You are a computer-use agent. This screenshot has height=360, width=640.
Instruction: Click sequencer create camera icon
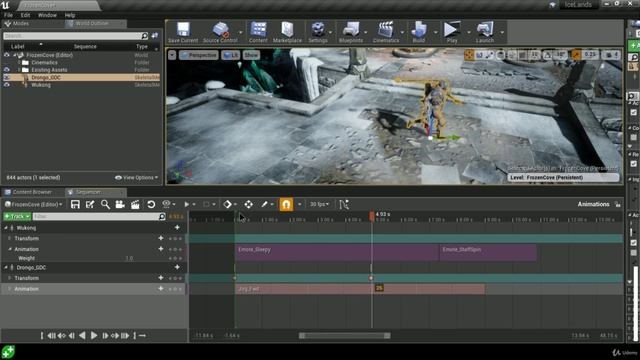click(120, 204)
